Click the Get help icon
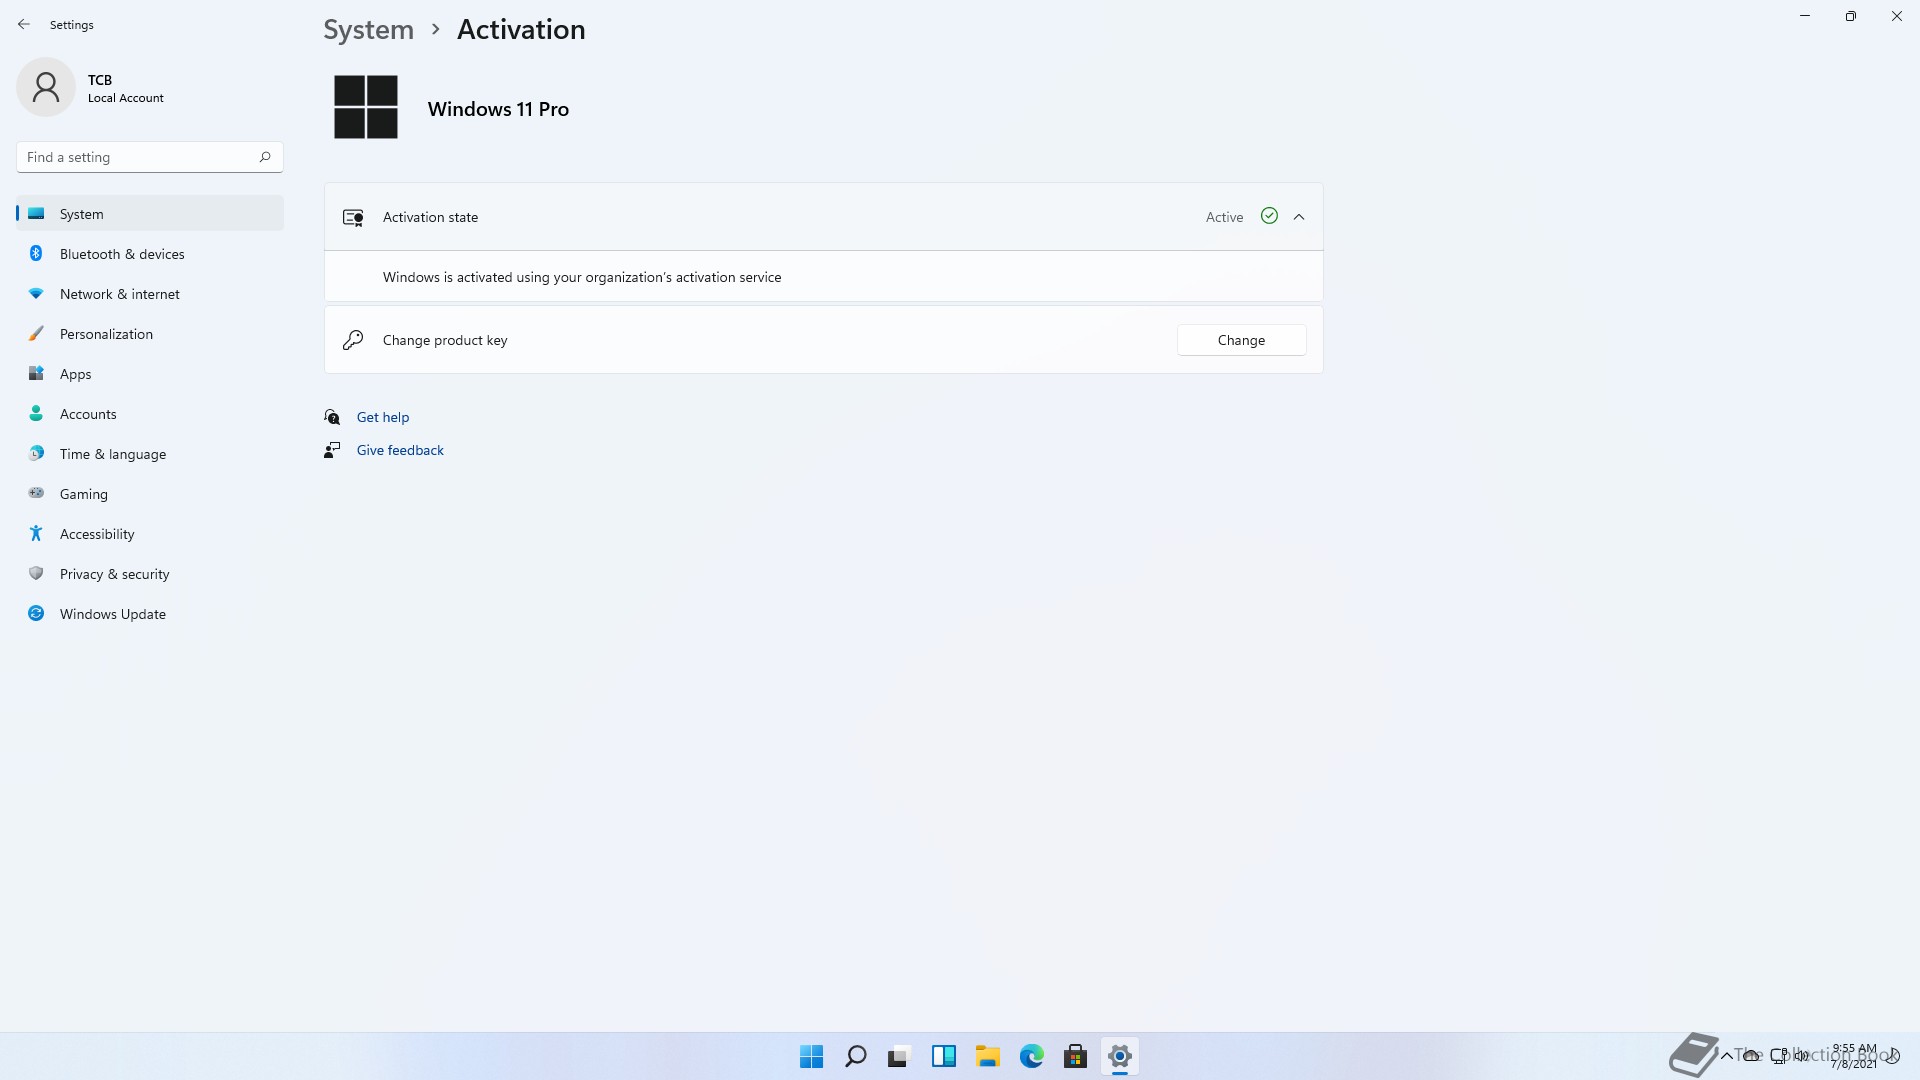 click(332, 417)
